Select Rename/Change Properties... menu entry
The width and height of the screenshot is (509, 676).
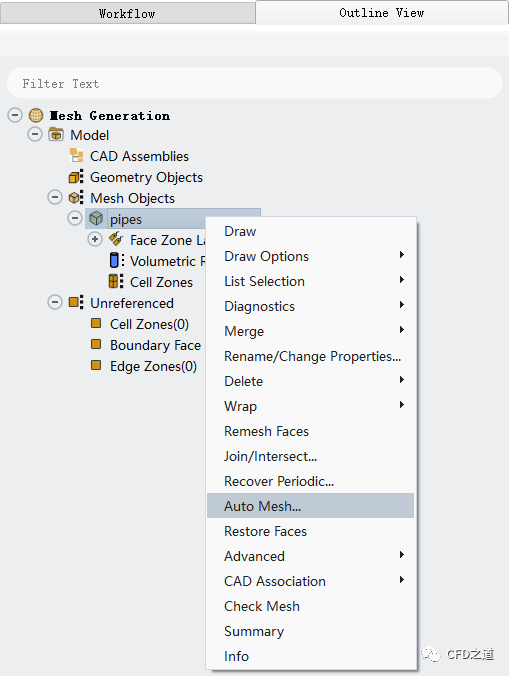pos(310,356)
